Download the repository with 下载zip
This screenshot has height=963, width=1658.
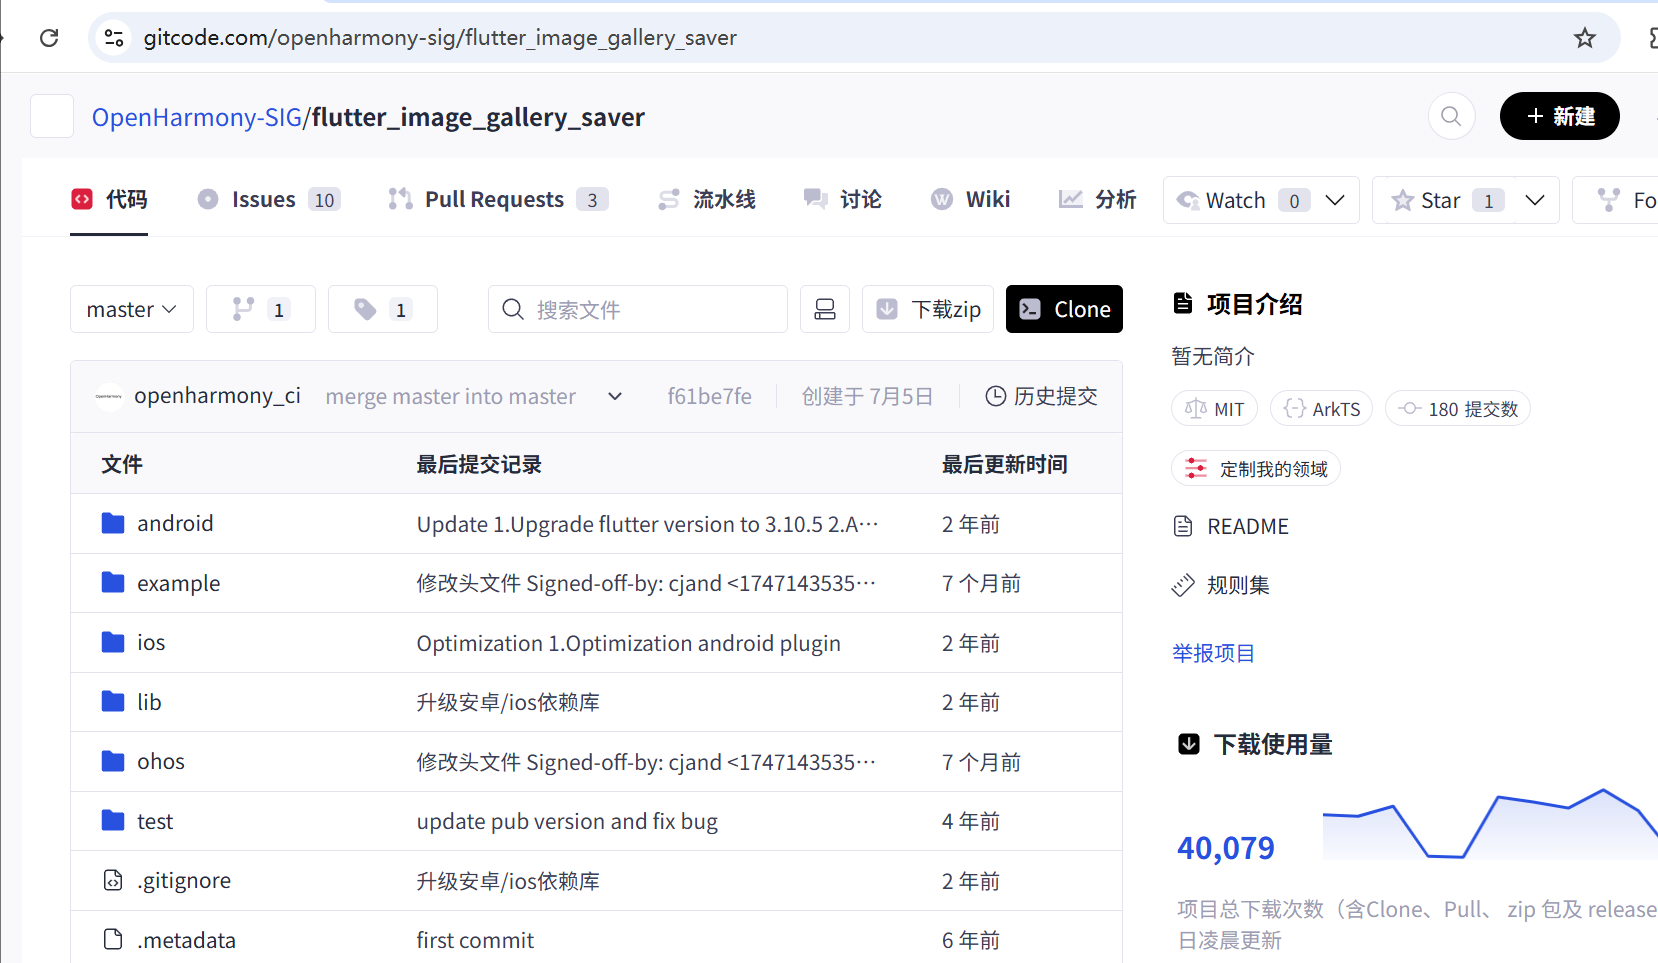click(927, 309)
